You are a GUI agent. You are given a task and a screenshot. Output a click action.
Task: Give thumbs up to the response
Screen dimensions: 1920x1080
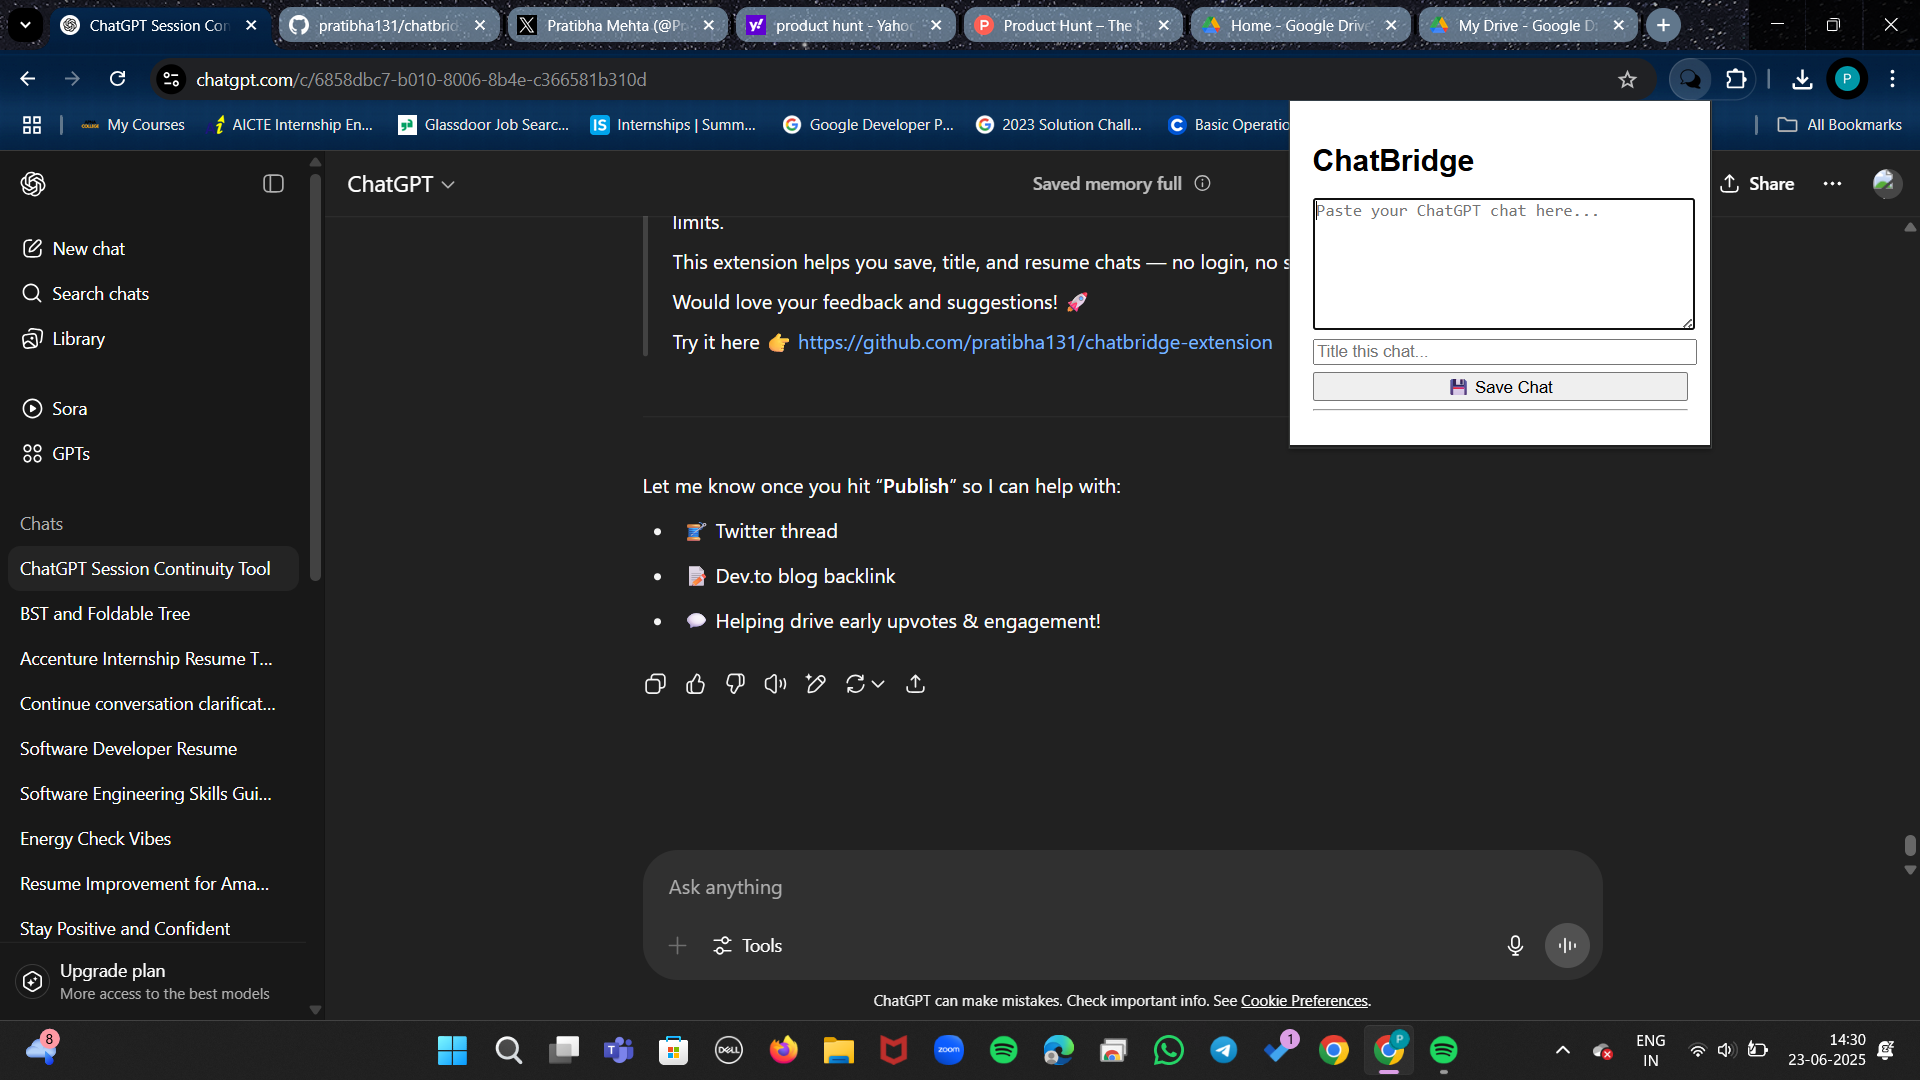tap(695, 684)
